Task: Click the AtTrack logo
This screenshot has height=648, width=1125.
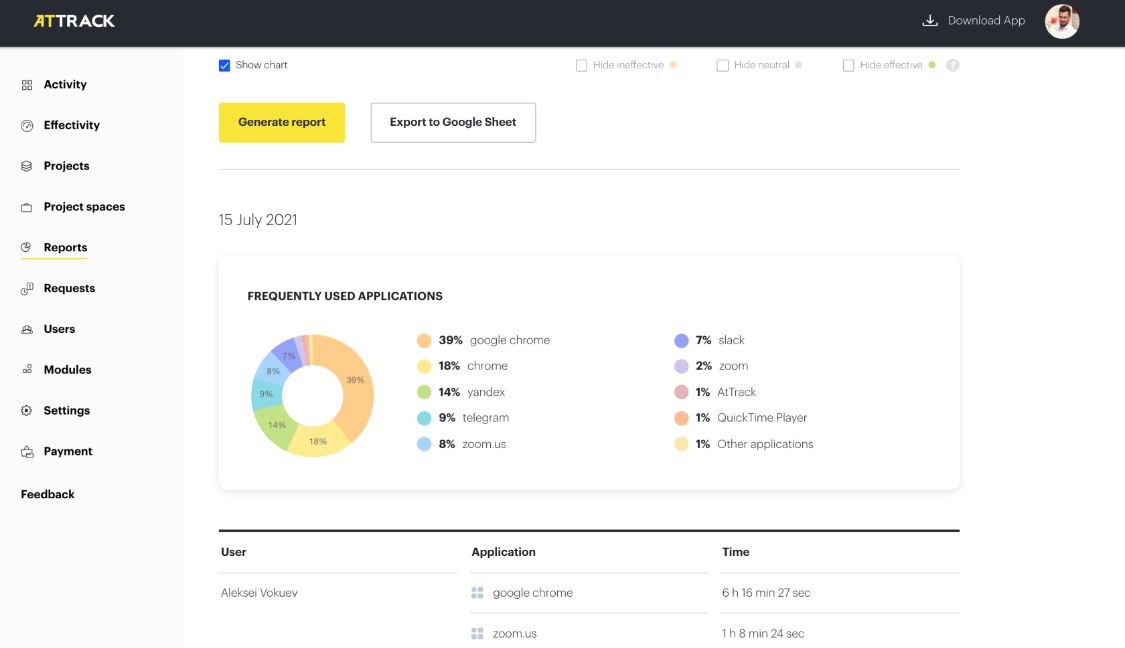Action: pos(74,21)
